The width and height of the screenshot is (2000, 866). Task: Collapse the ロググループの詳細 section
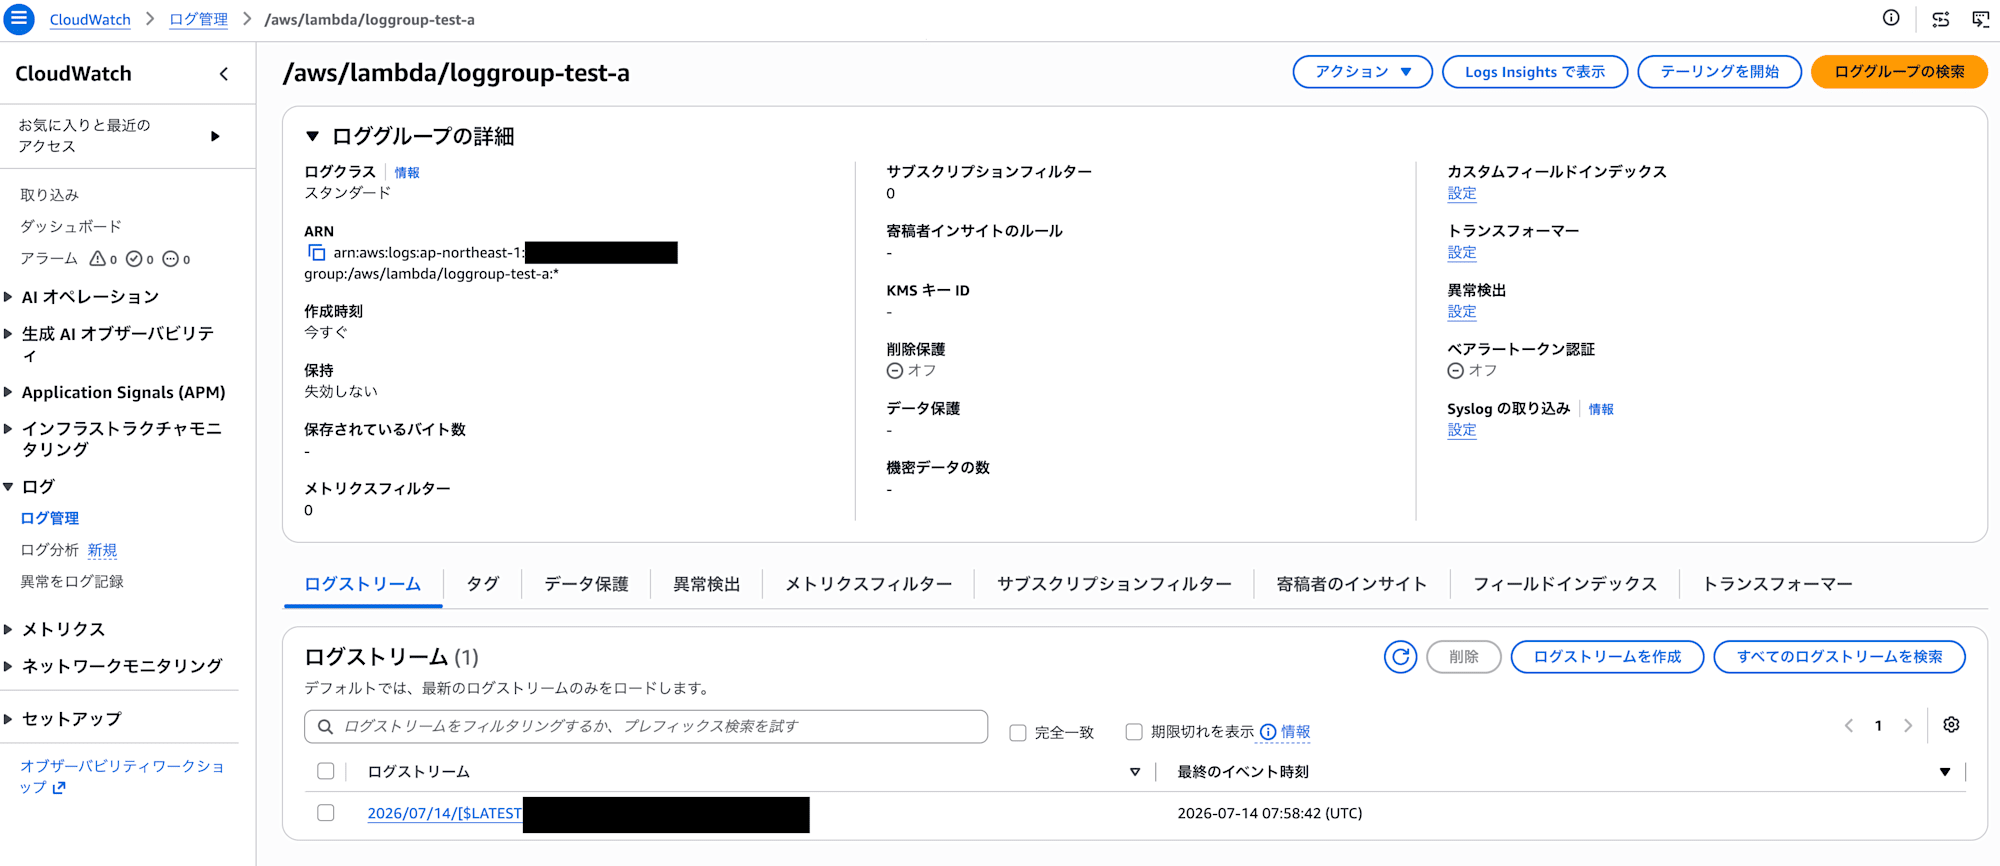pyautogui.click(x=312, y=136)
